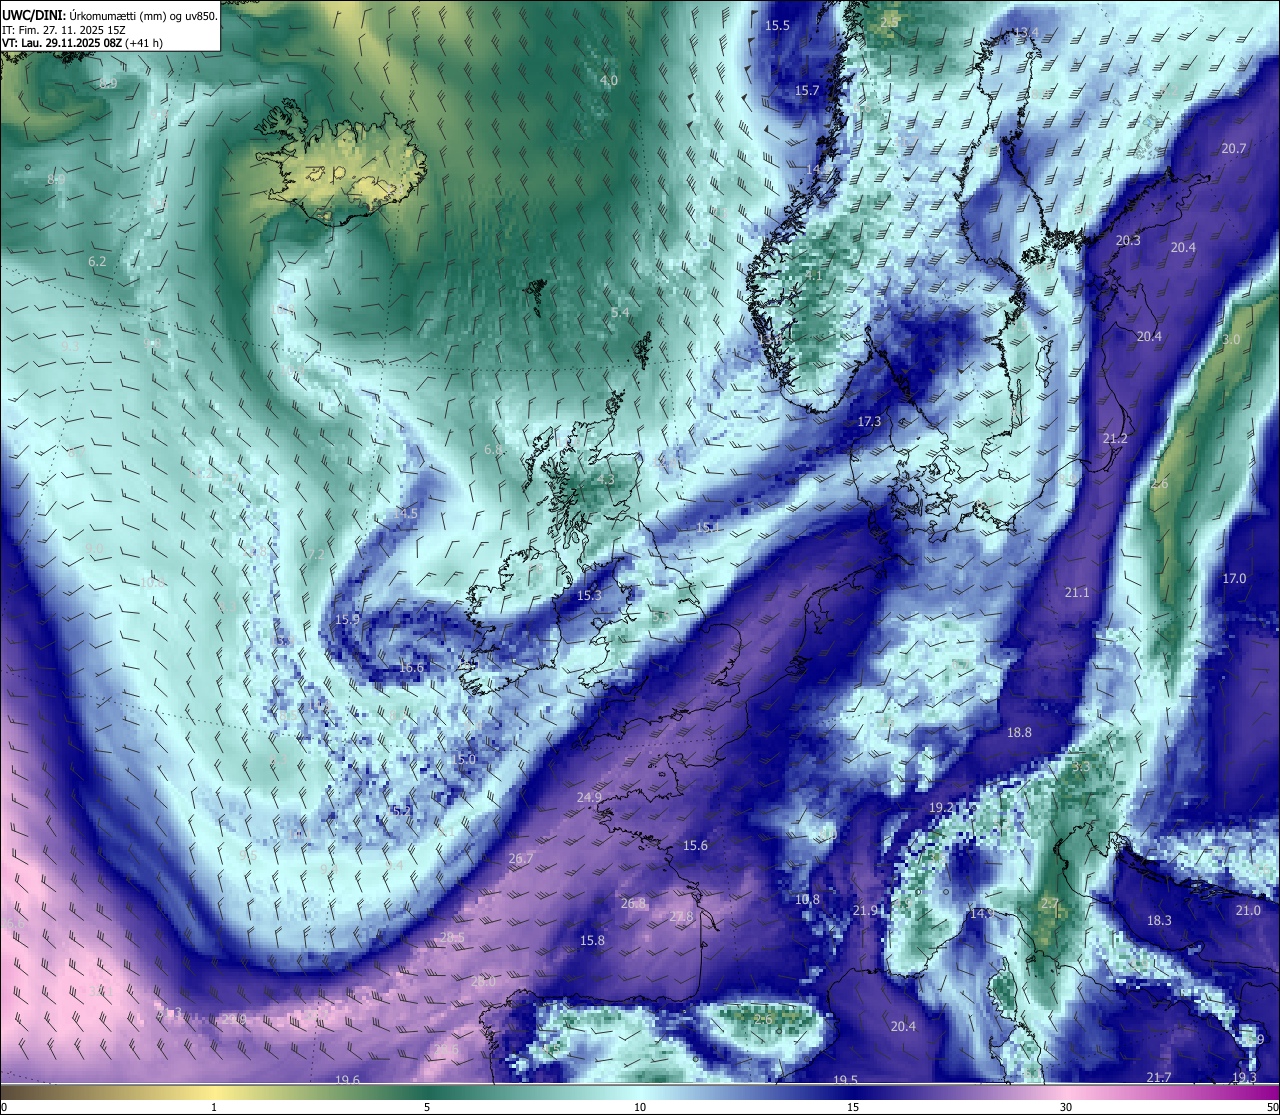
Task: Click the map value "21.0"
Action: tap(1248, 910)
